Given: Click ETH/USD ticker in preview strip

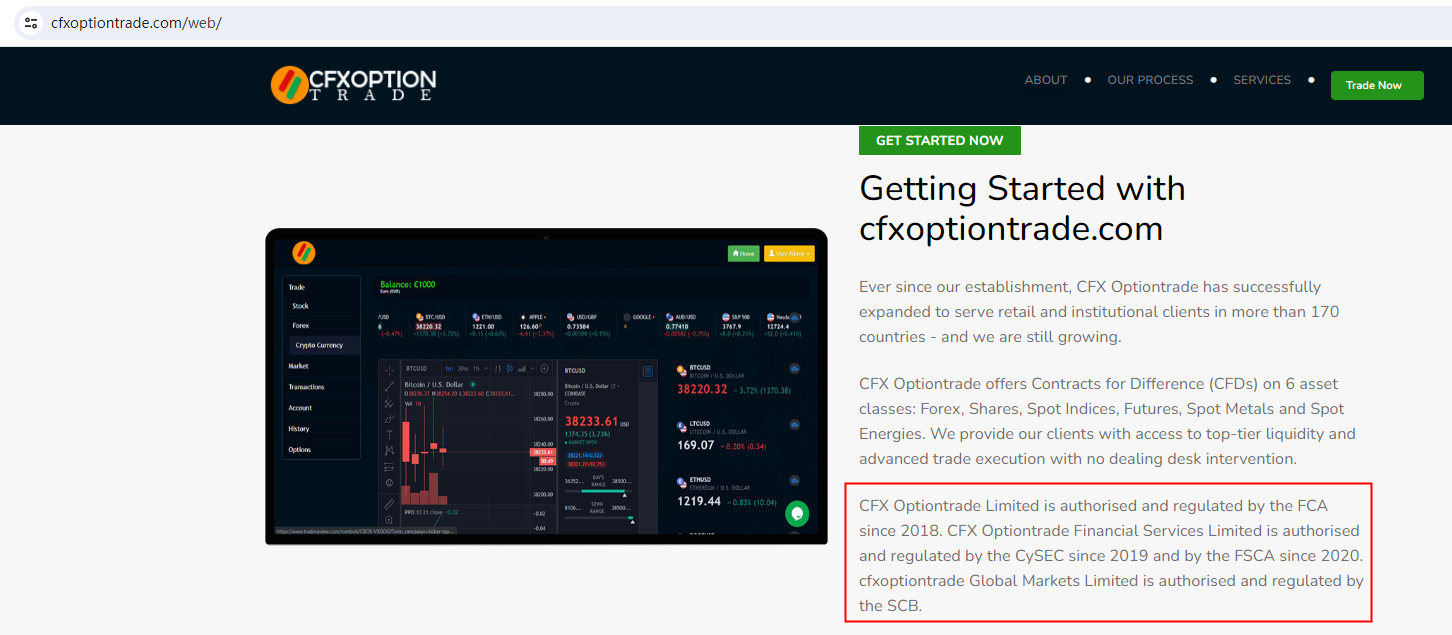Looking at the screenshot, I should [x=486, y=325].
